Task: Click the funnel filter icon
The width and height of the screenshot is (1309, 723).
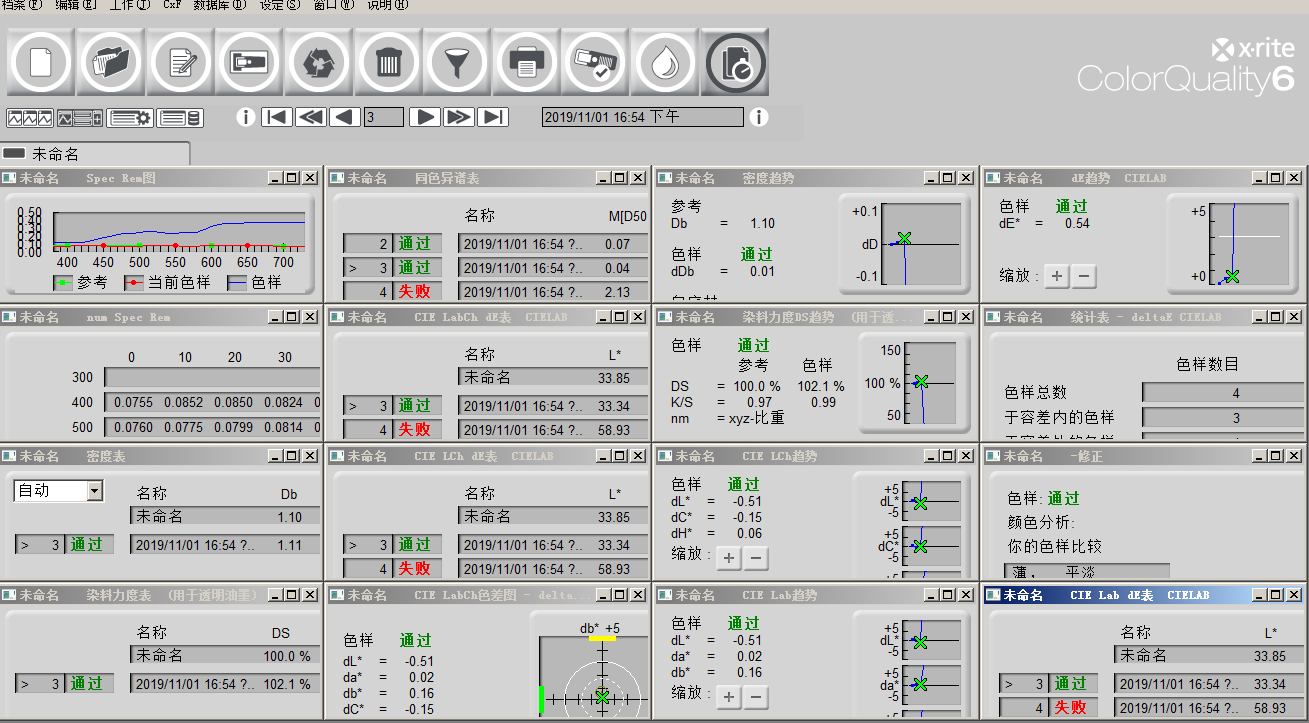Action: [457, 62]
